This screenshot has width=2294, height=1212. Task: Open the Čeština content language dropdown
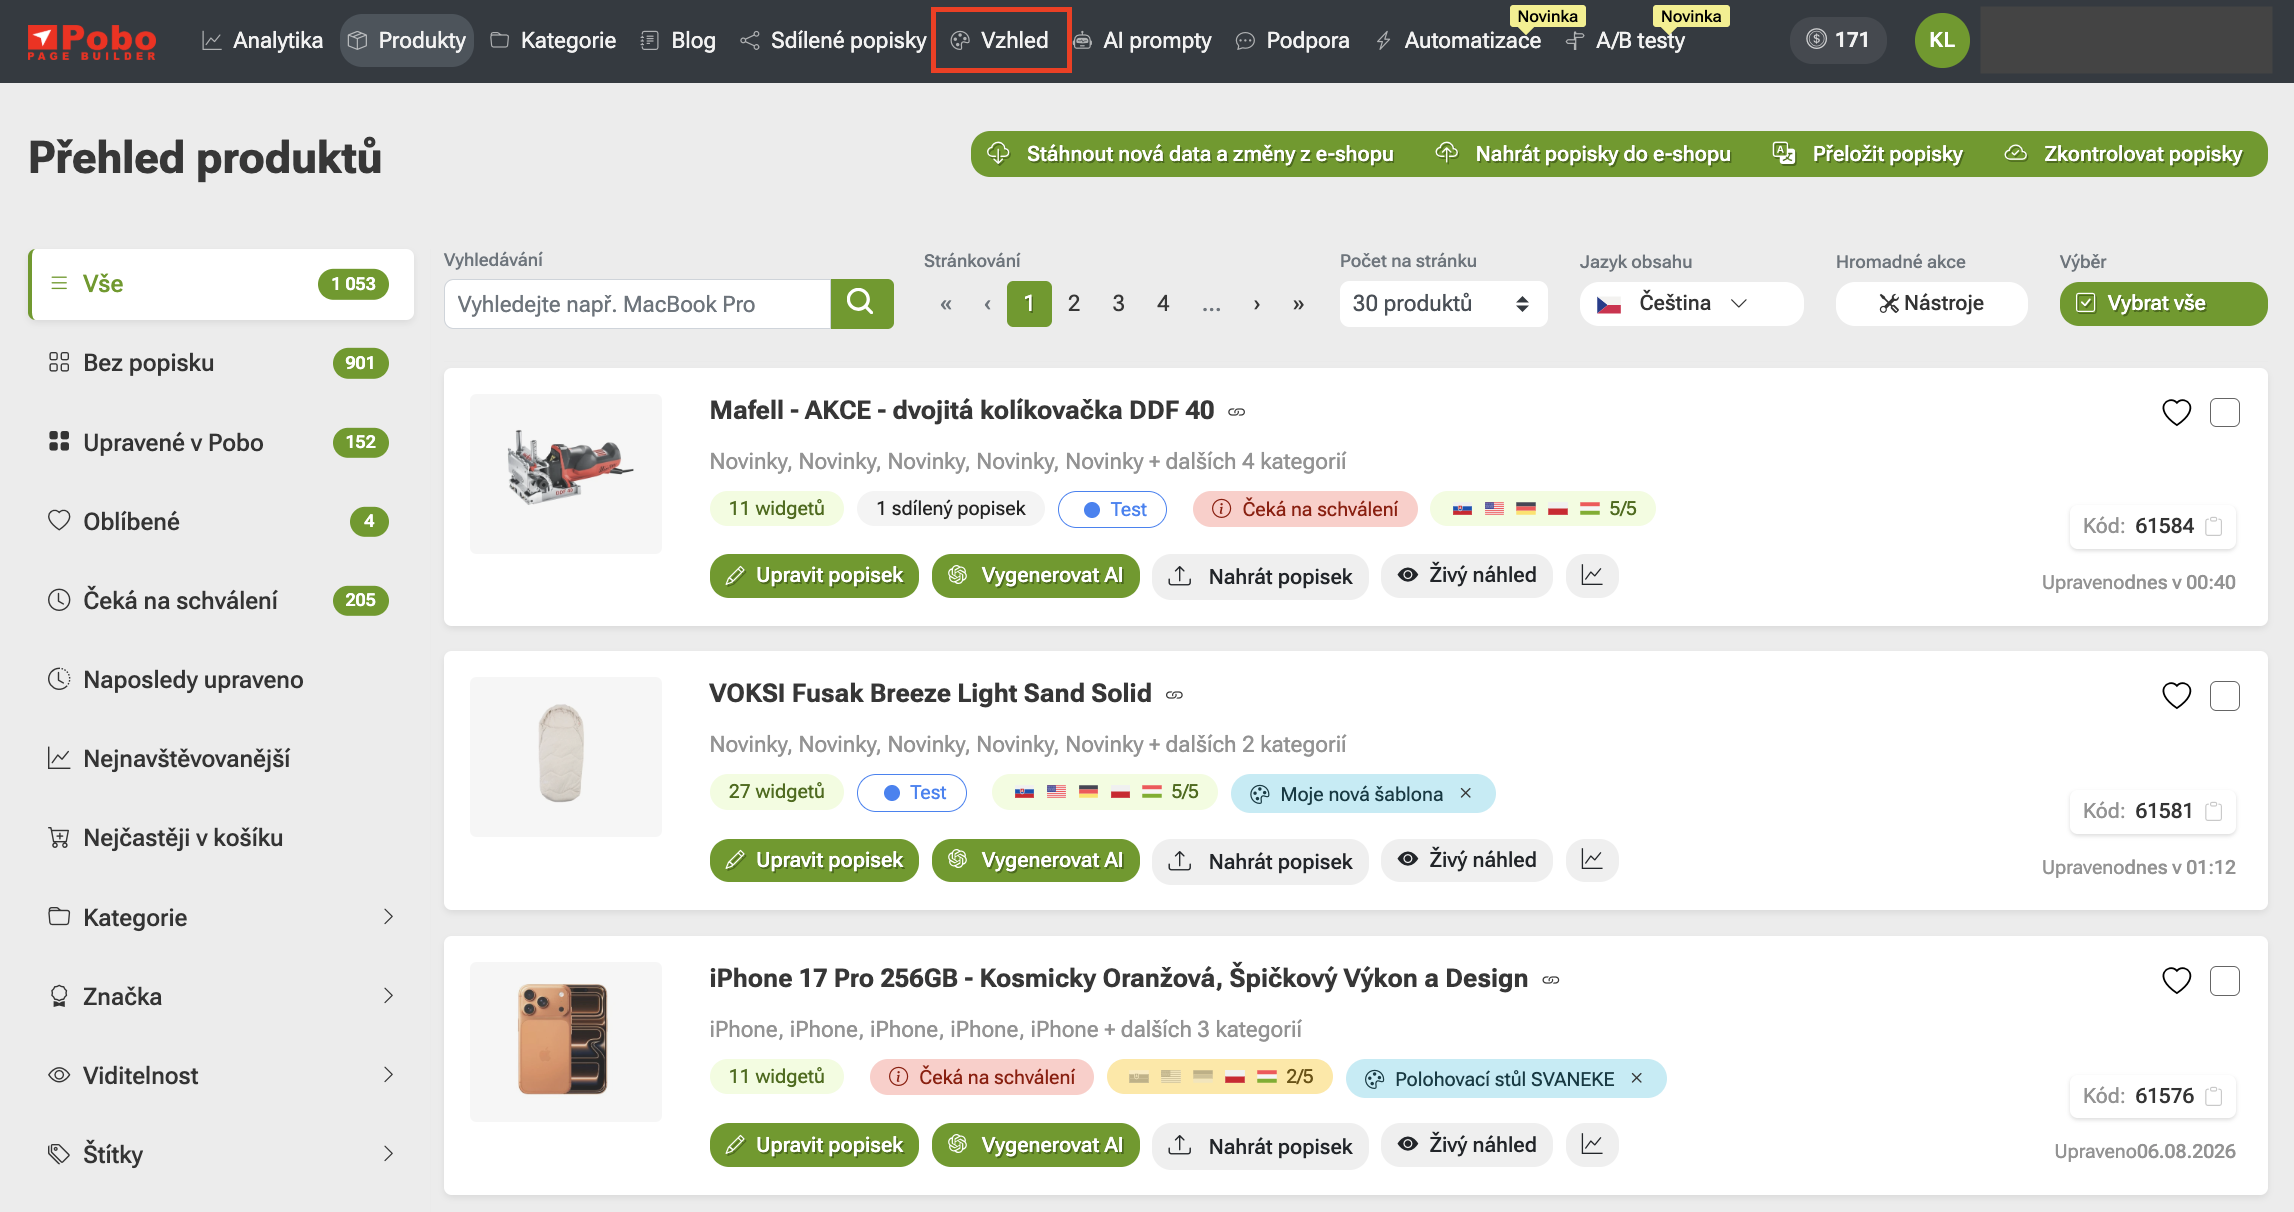(1691, 303)
